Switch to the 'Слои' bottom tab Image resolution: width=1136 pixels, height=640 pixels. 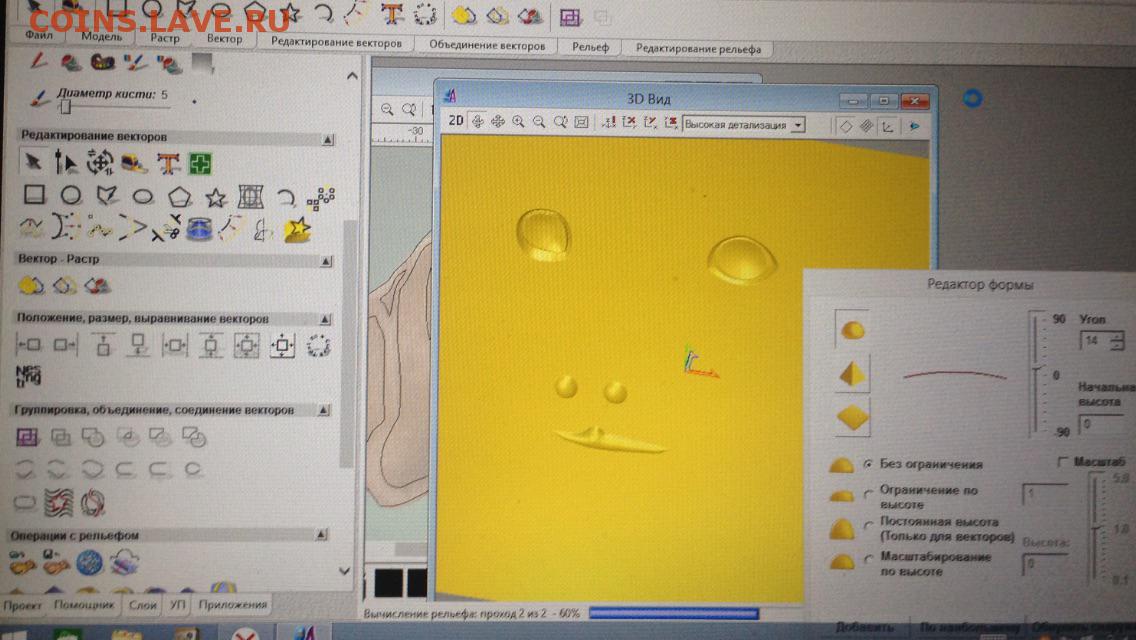click(142, 604)
